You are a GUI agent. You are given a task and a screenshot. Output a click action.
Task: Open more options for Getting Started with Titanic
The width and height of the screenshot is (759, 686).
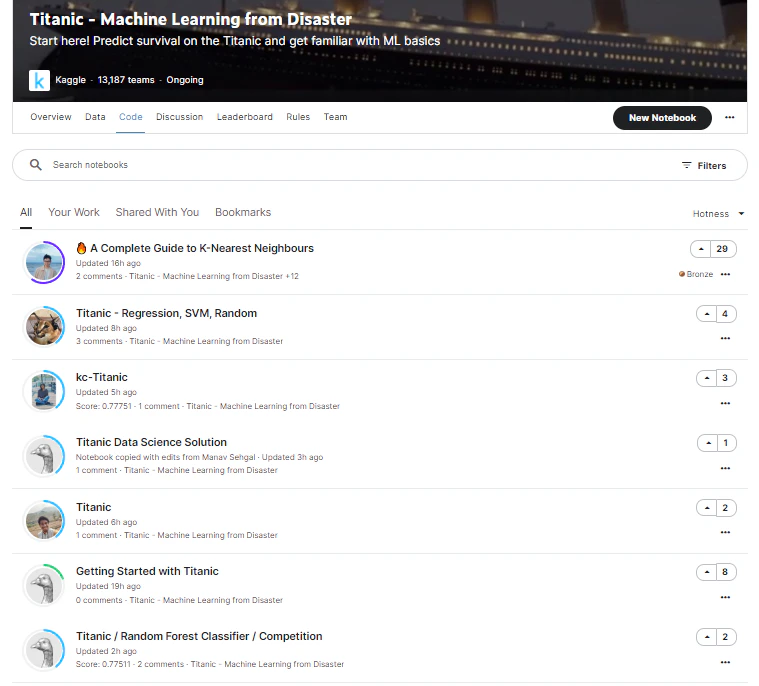point(725,597)
